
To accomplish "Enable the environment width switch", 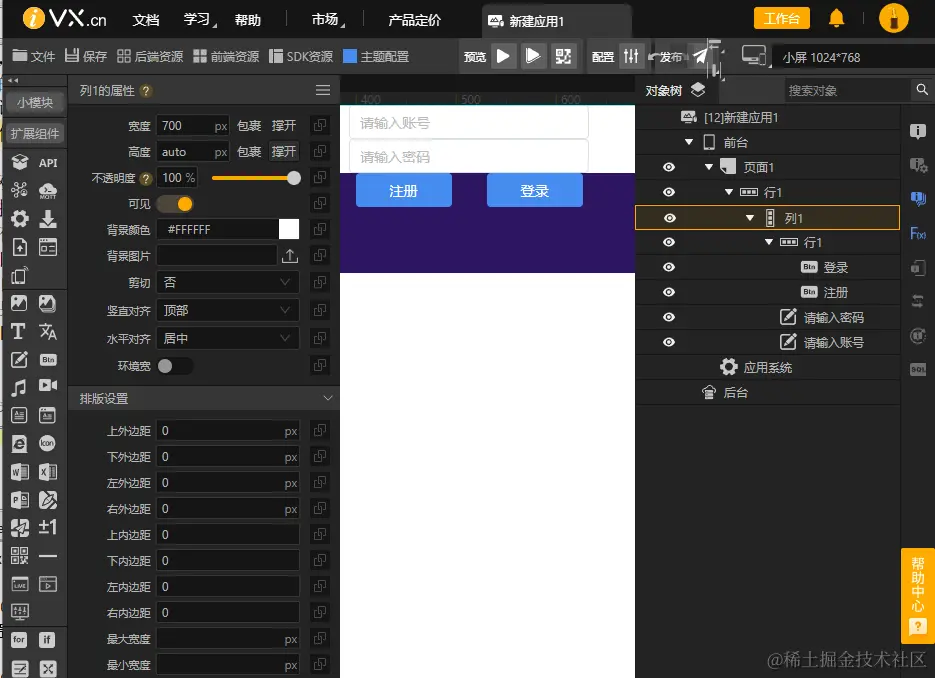I will [x=175, y=366].
